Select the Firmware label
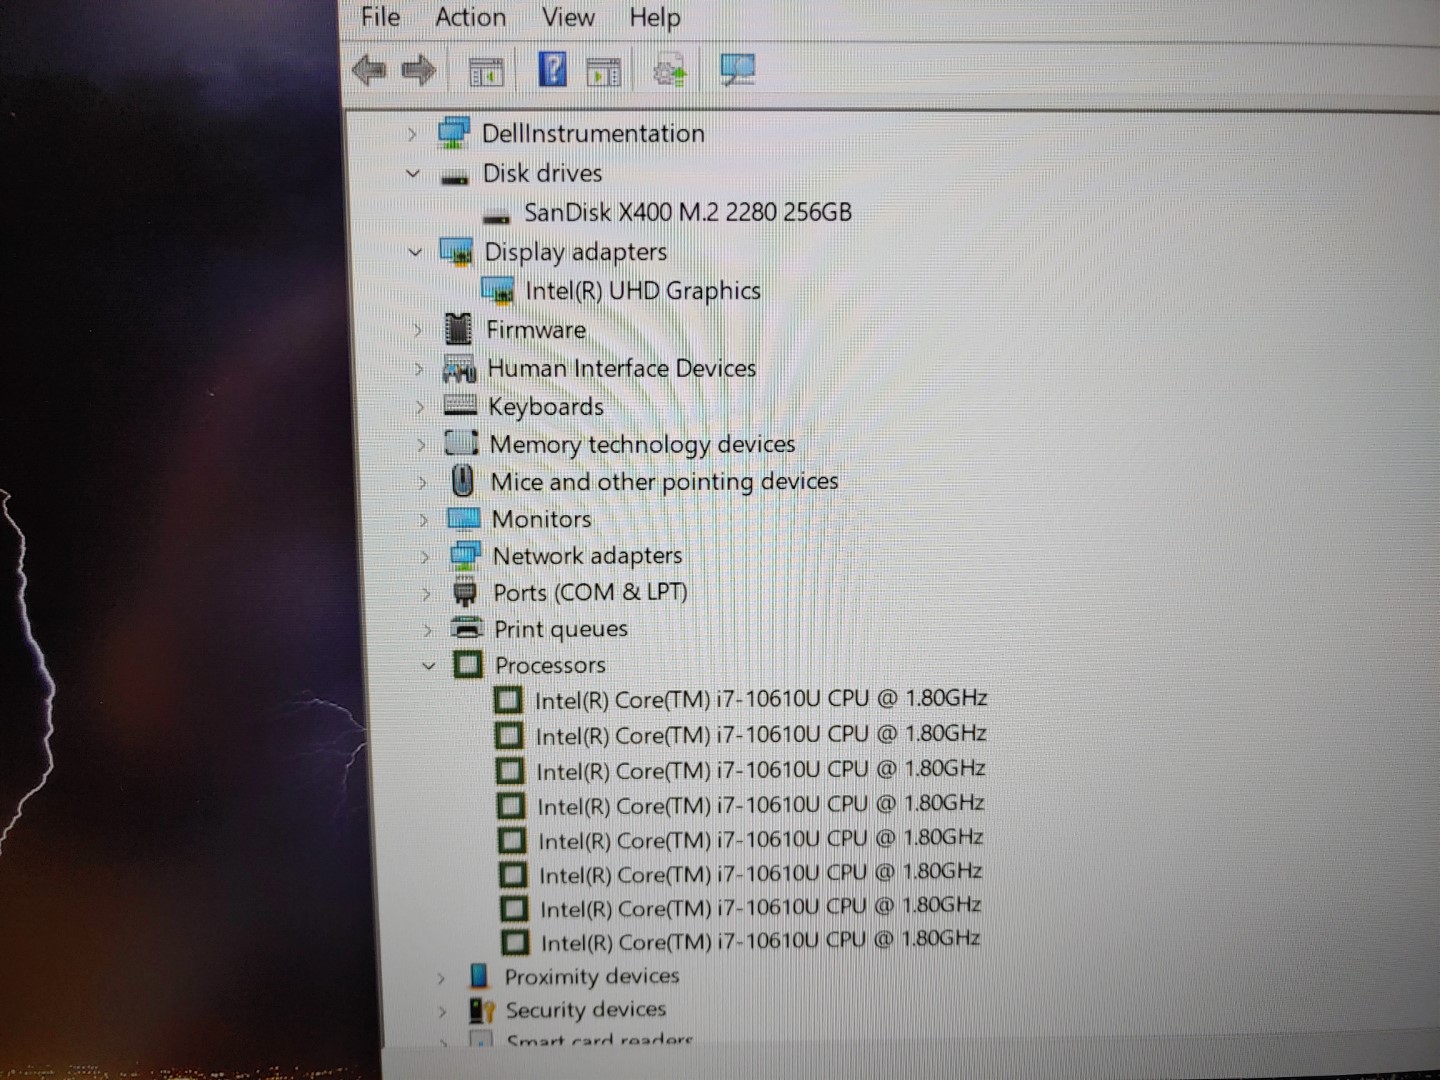Image resolution: width=1440 pixels, height=1080 pixels. [536, 329]
